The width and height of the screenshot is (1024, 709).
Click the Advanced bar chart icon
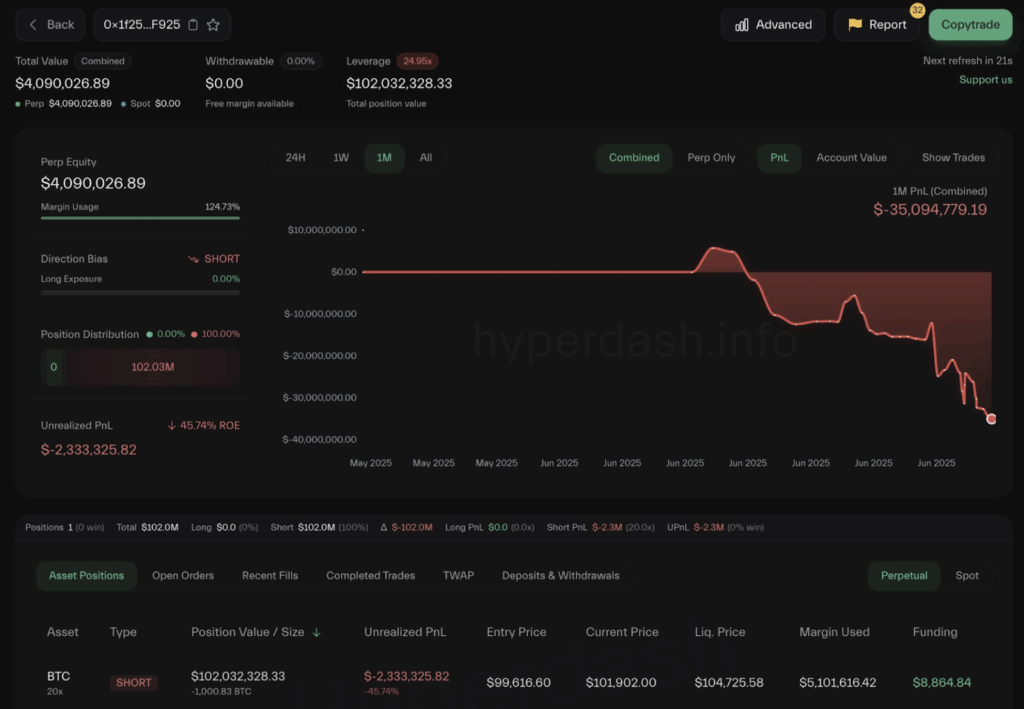coord(741,25)
